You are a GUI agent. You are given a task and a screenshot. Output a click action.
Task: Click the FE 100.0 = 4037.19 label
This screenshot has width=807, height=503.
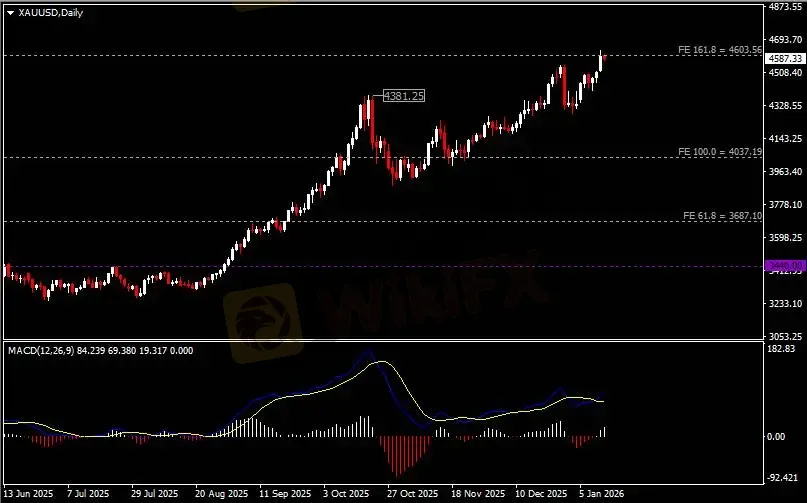(719, 151)
